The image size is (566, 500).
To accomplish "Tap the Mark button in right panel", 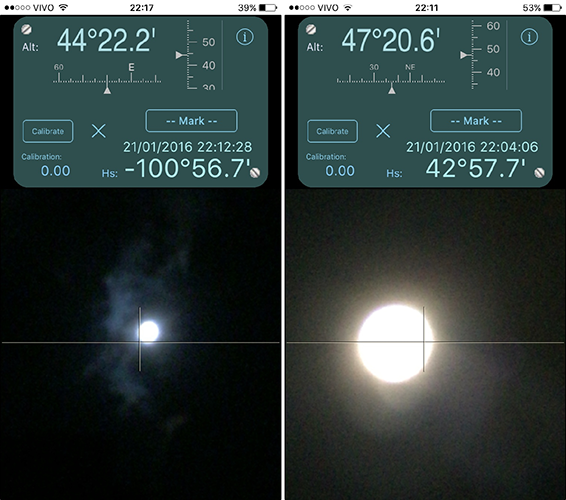I will (476, 121).
